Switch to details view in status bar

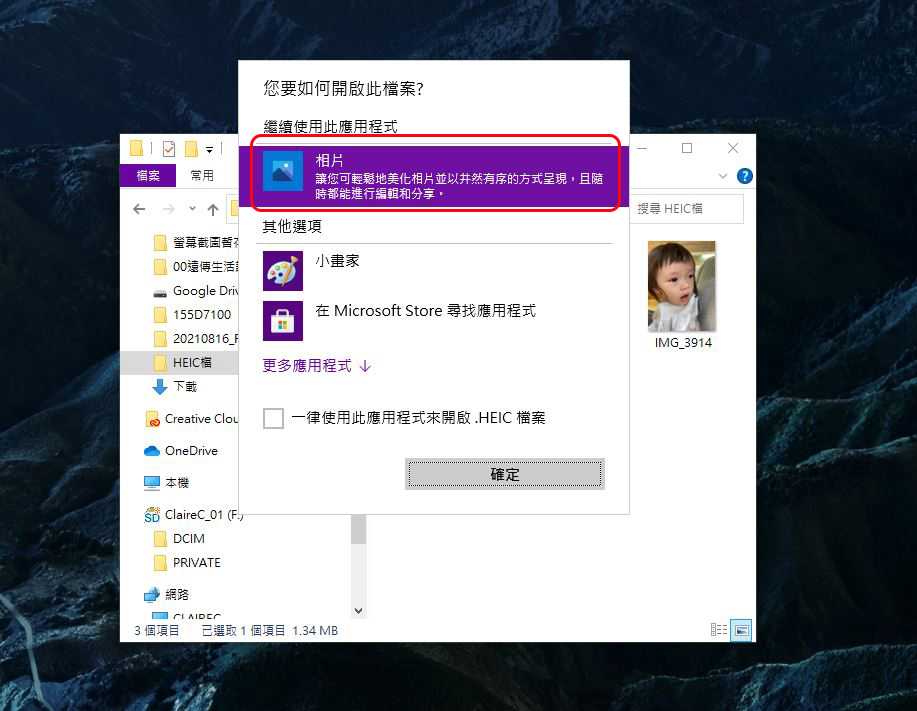(719, 630)
